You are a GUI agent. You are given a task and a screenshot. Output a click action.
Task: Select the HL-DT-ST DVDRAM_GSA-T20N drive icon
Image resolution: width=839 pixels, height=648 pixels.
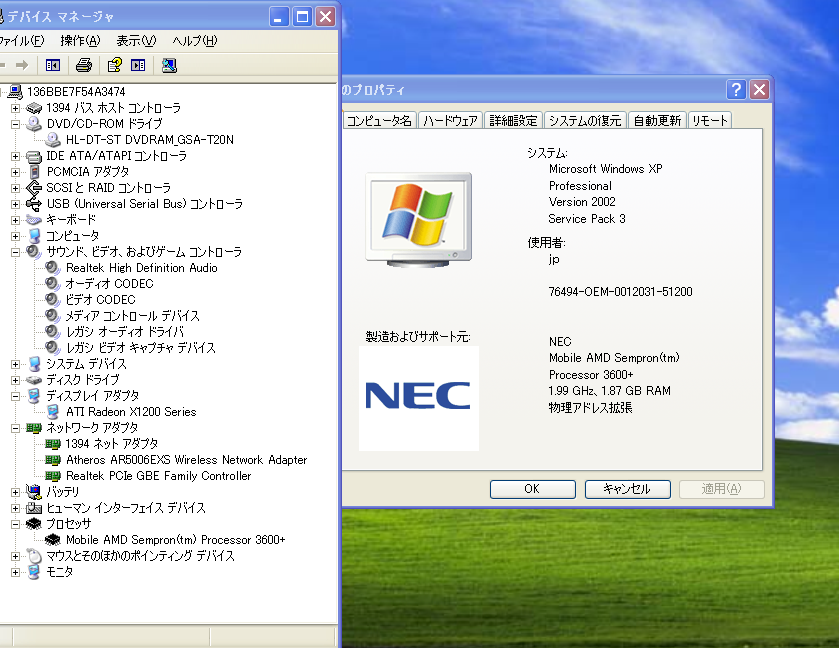(x=53, y=140)
